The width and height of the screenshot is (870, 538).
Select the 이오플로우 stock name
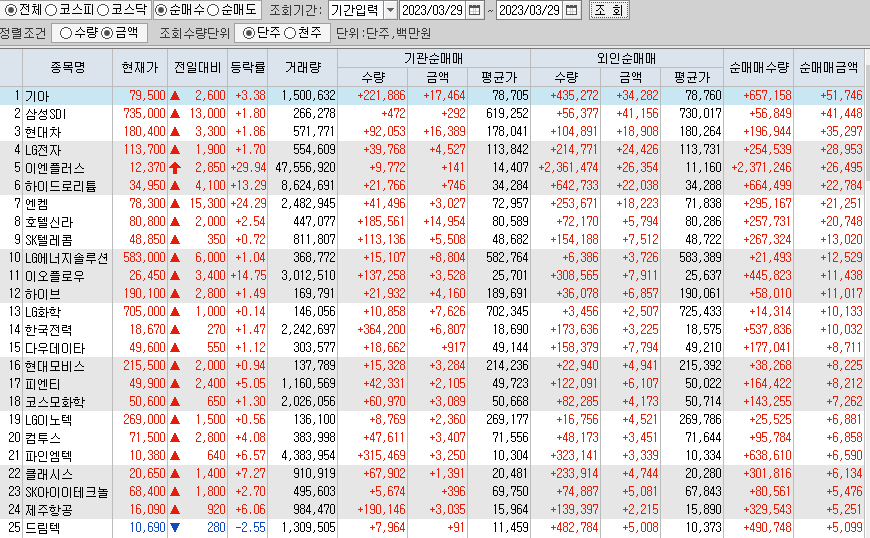(x=54, y=276)
